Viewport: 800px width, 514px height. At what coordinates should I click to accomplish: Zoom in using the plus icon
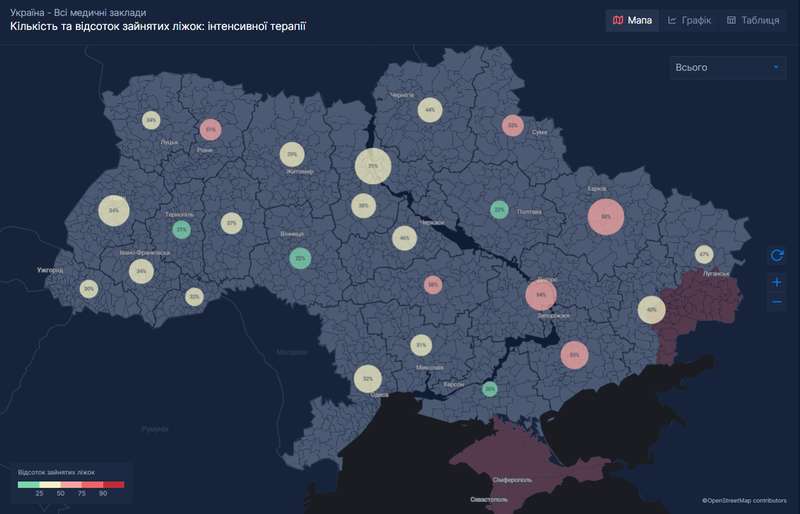point(777,282)
